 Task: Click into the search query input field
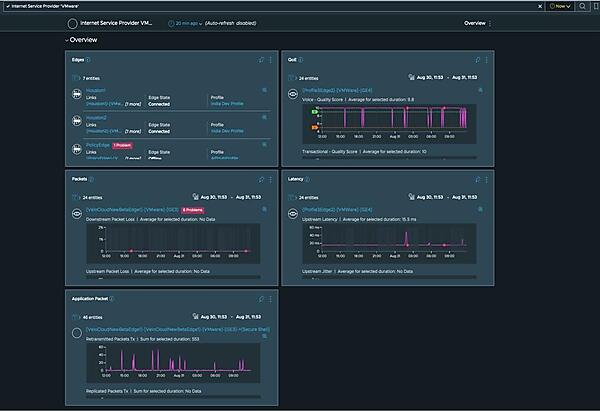point(250,6)
